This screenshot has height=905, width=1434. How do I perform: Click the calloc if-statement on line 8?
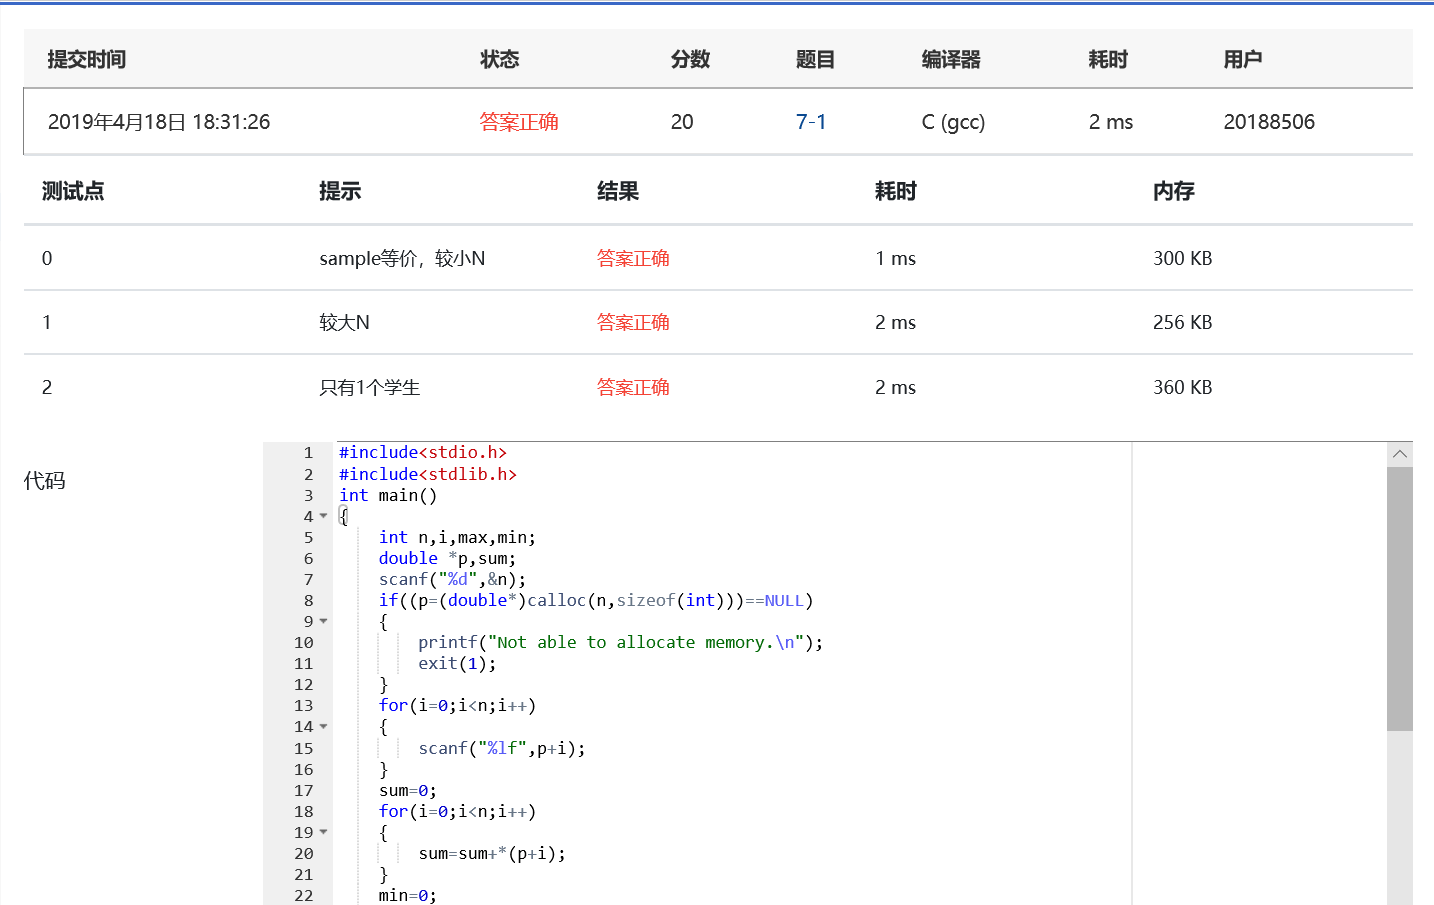(x=596, y=600)
